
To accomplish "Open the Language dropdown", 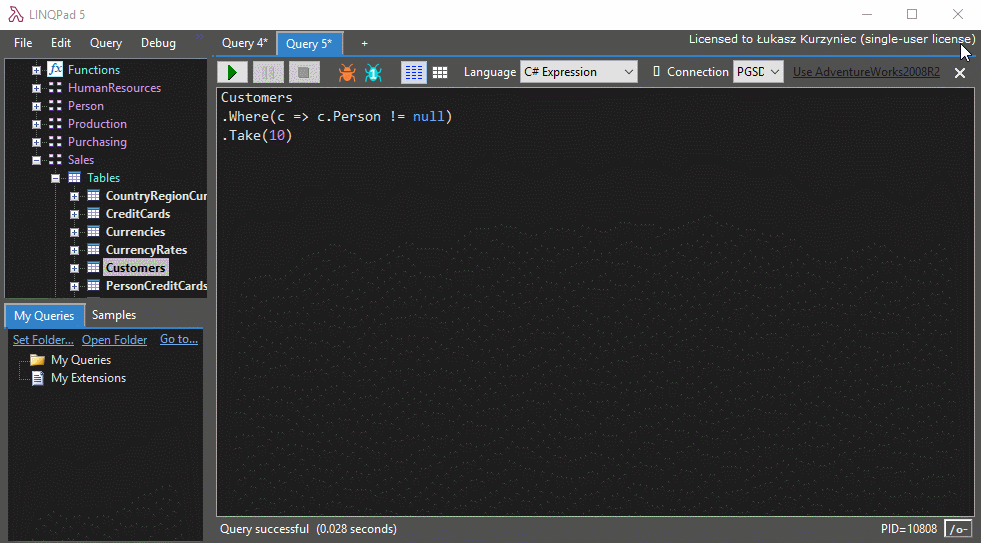I will pyautogui.click(x=579, y=72).
